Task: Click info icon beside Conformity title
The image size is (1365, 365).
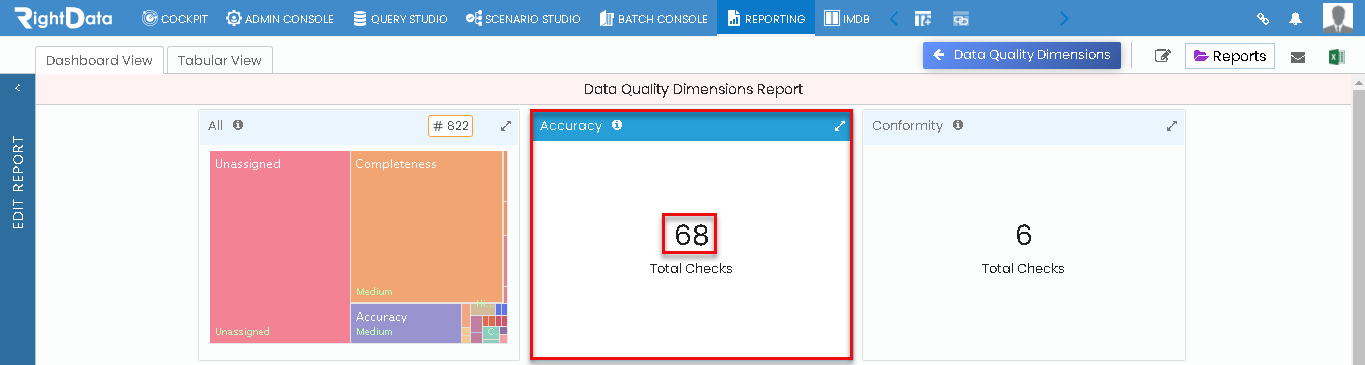Action: (958, 125)
